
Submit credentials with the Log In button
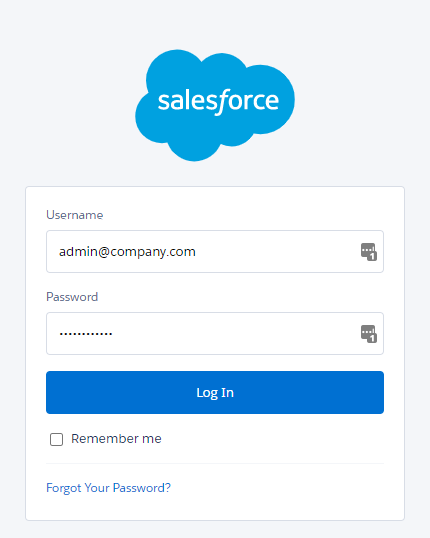coord(215,393)
